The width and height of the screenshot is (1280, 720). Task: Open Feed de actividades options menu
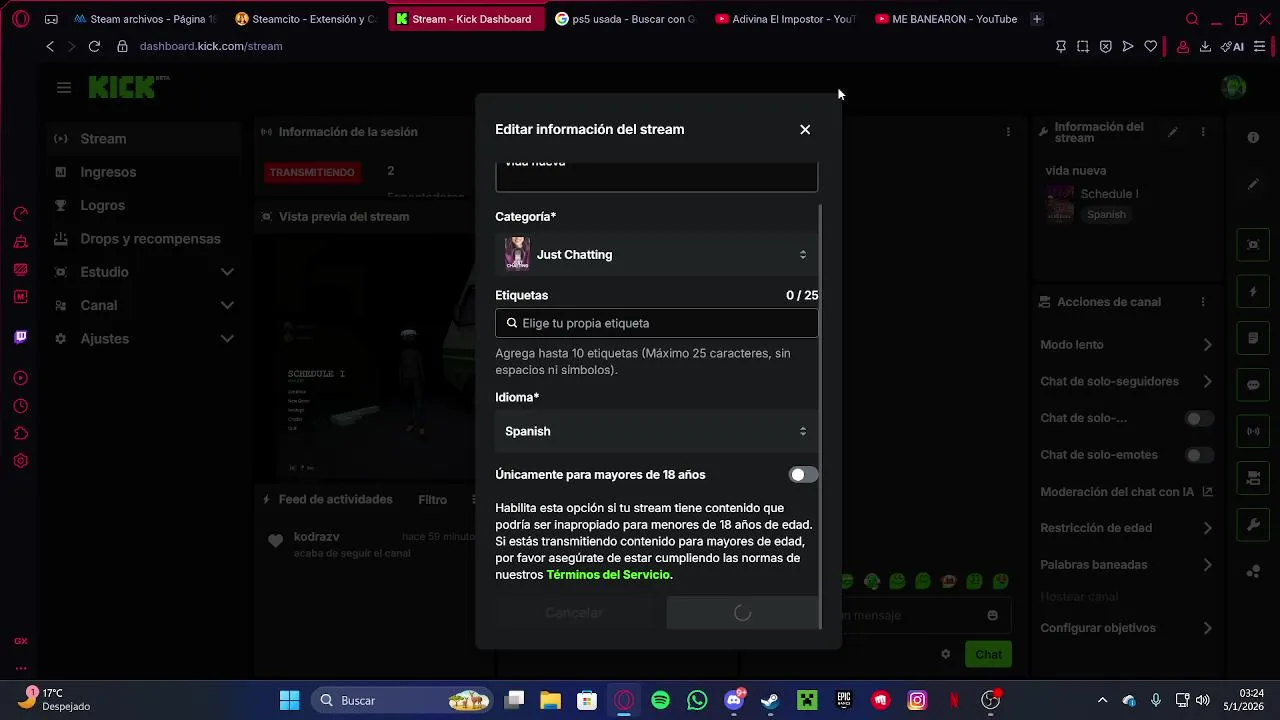click(472, 500)
